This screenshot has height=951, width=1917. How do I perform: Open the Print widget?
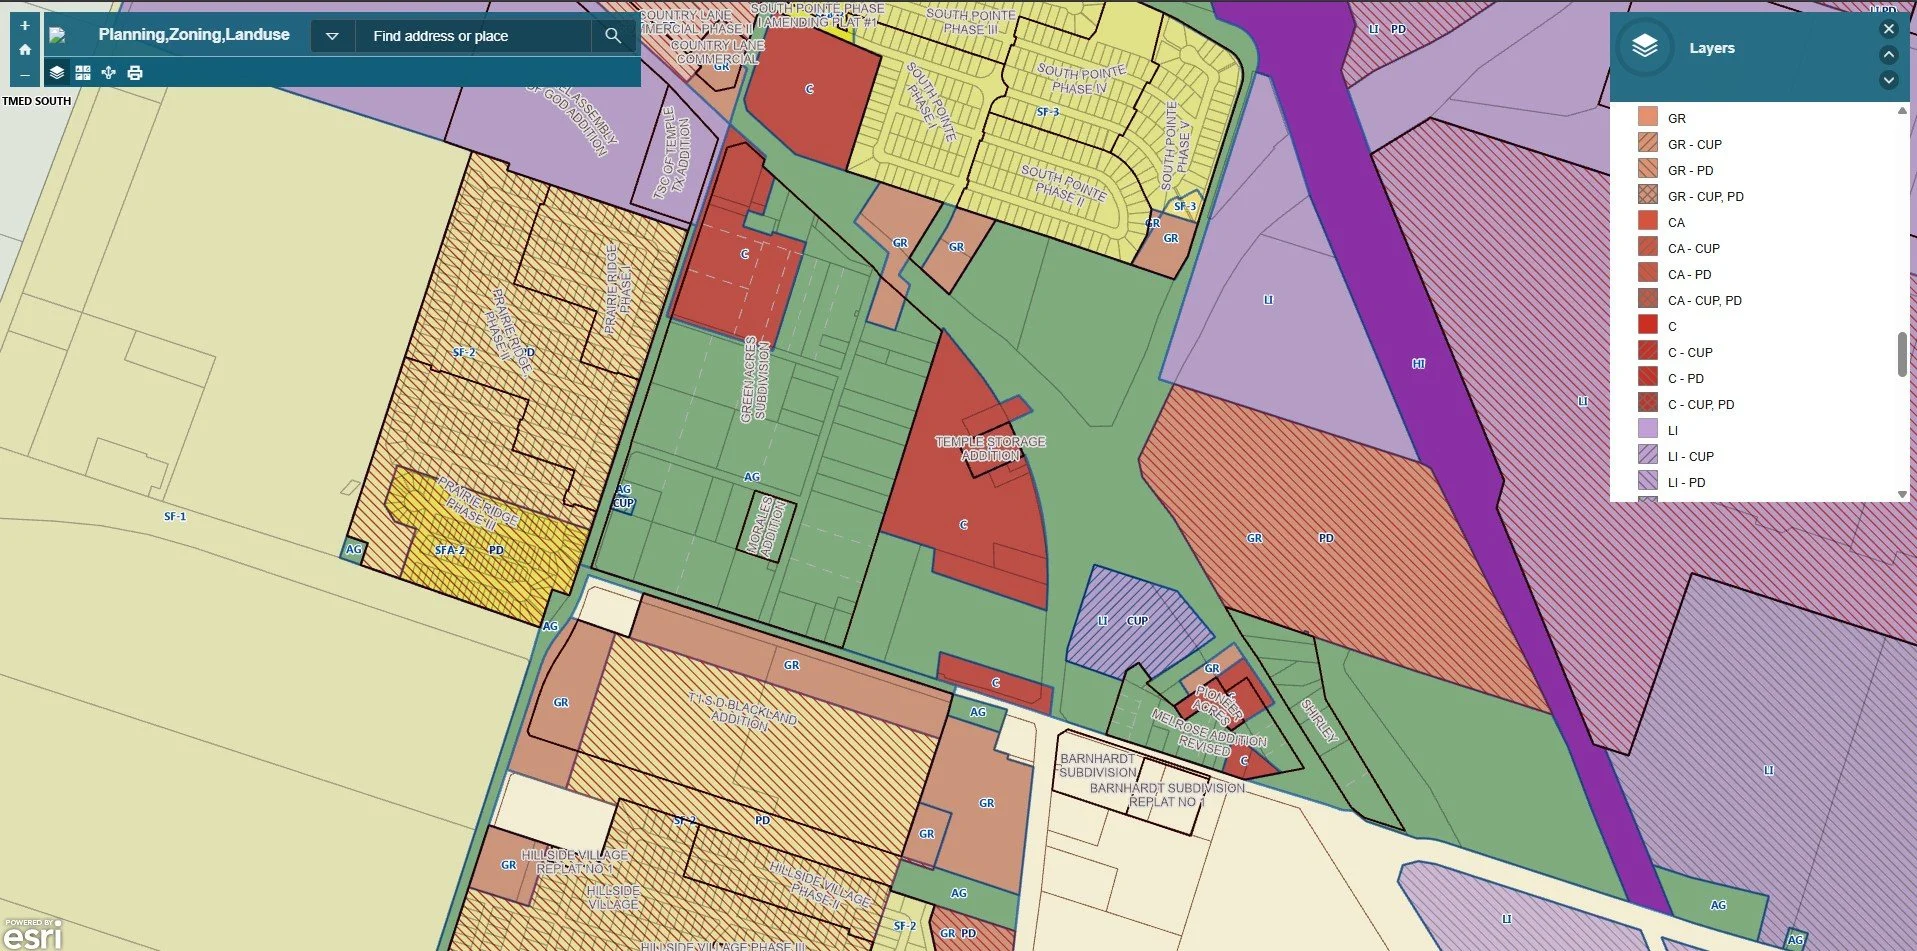tap(135, 73)
